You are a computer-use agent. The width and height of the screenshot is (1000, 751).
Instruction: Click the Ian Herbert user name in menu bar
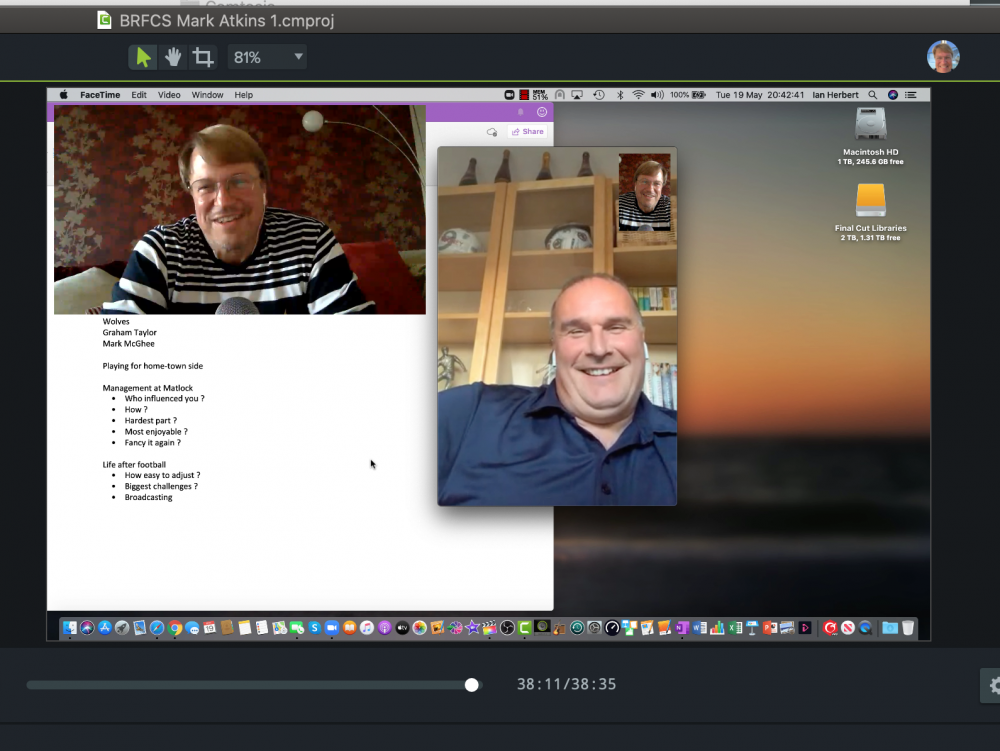pos(835,95)
